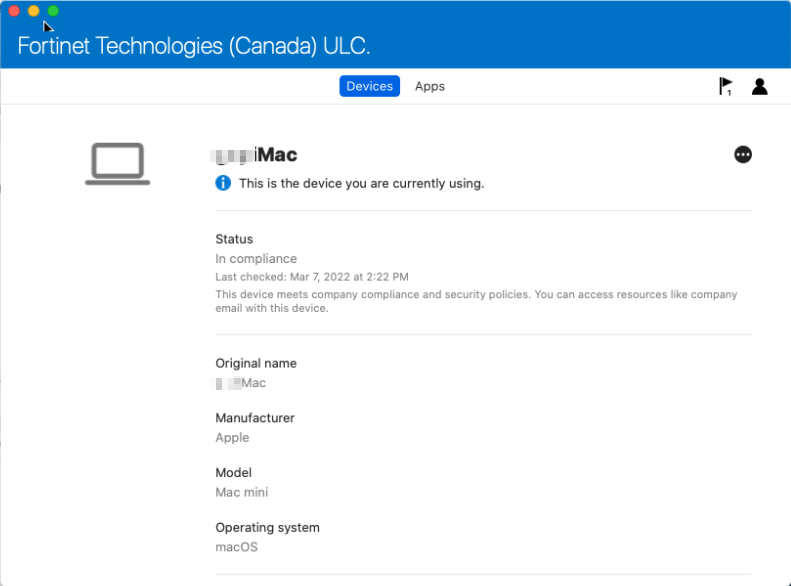Click the device name heading
791x586 pixels.
pos(256,155)
